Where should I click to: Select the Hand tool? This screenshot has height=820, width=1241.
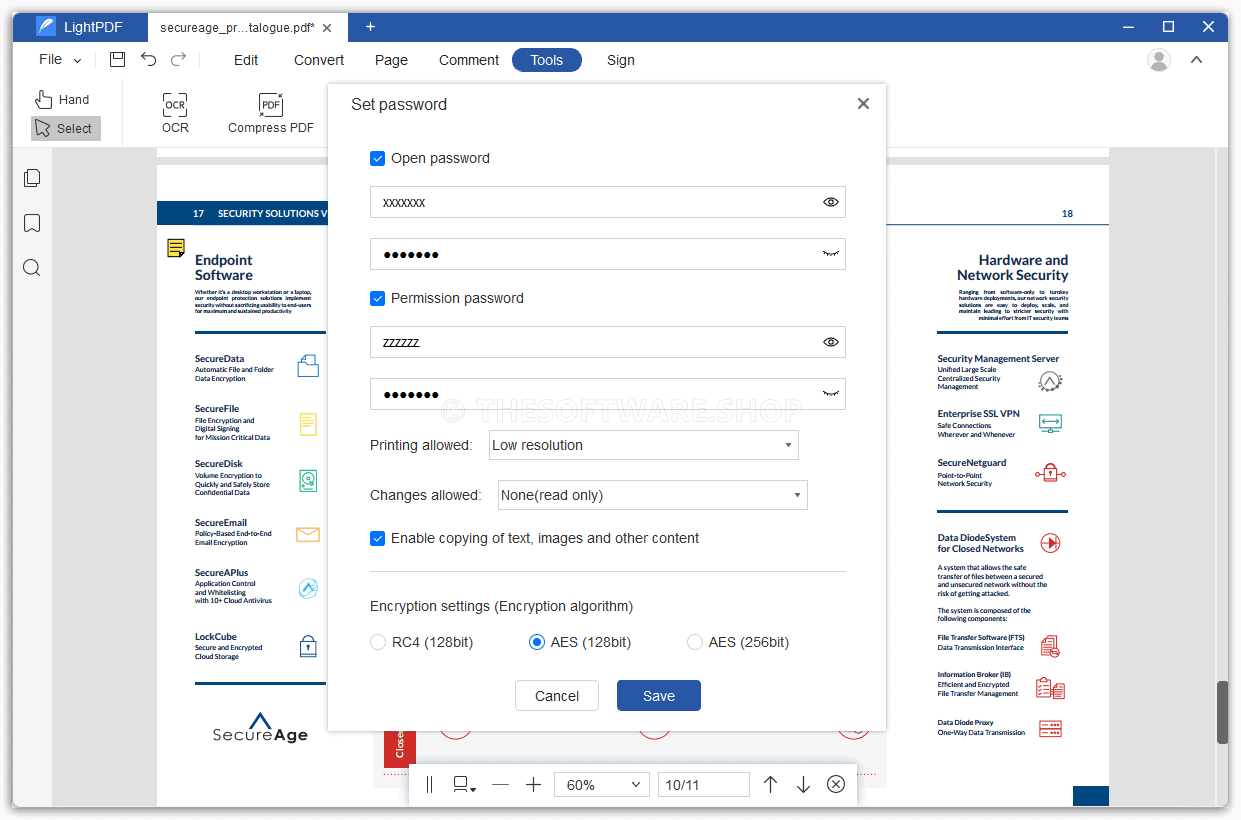click(62, 100)
